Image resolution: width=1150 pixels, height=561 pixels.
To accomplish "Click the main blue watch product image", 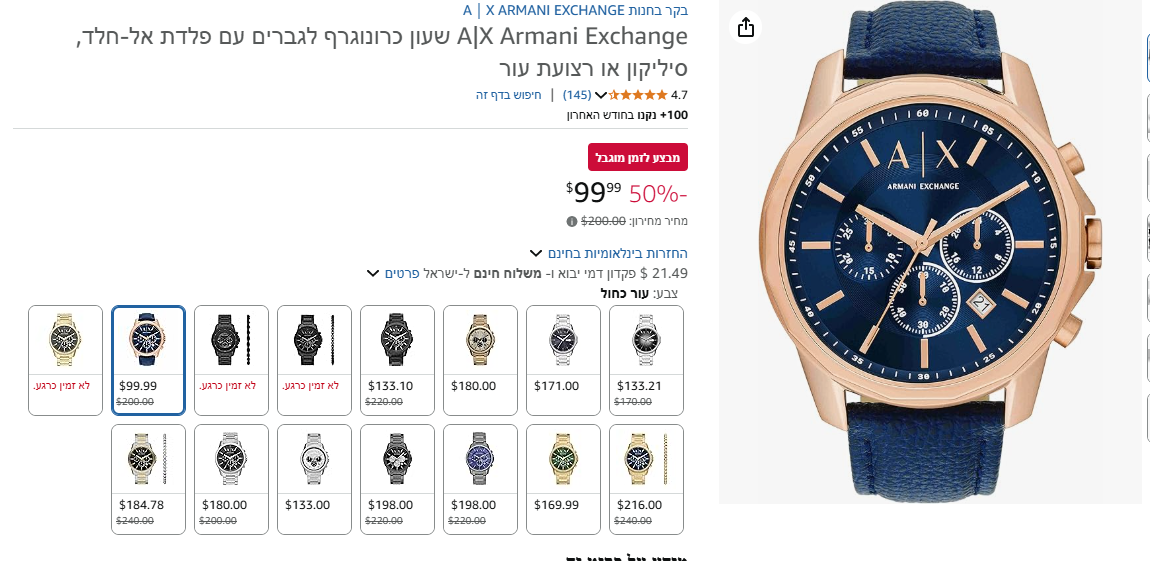I will coord(930,250).
